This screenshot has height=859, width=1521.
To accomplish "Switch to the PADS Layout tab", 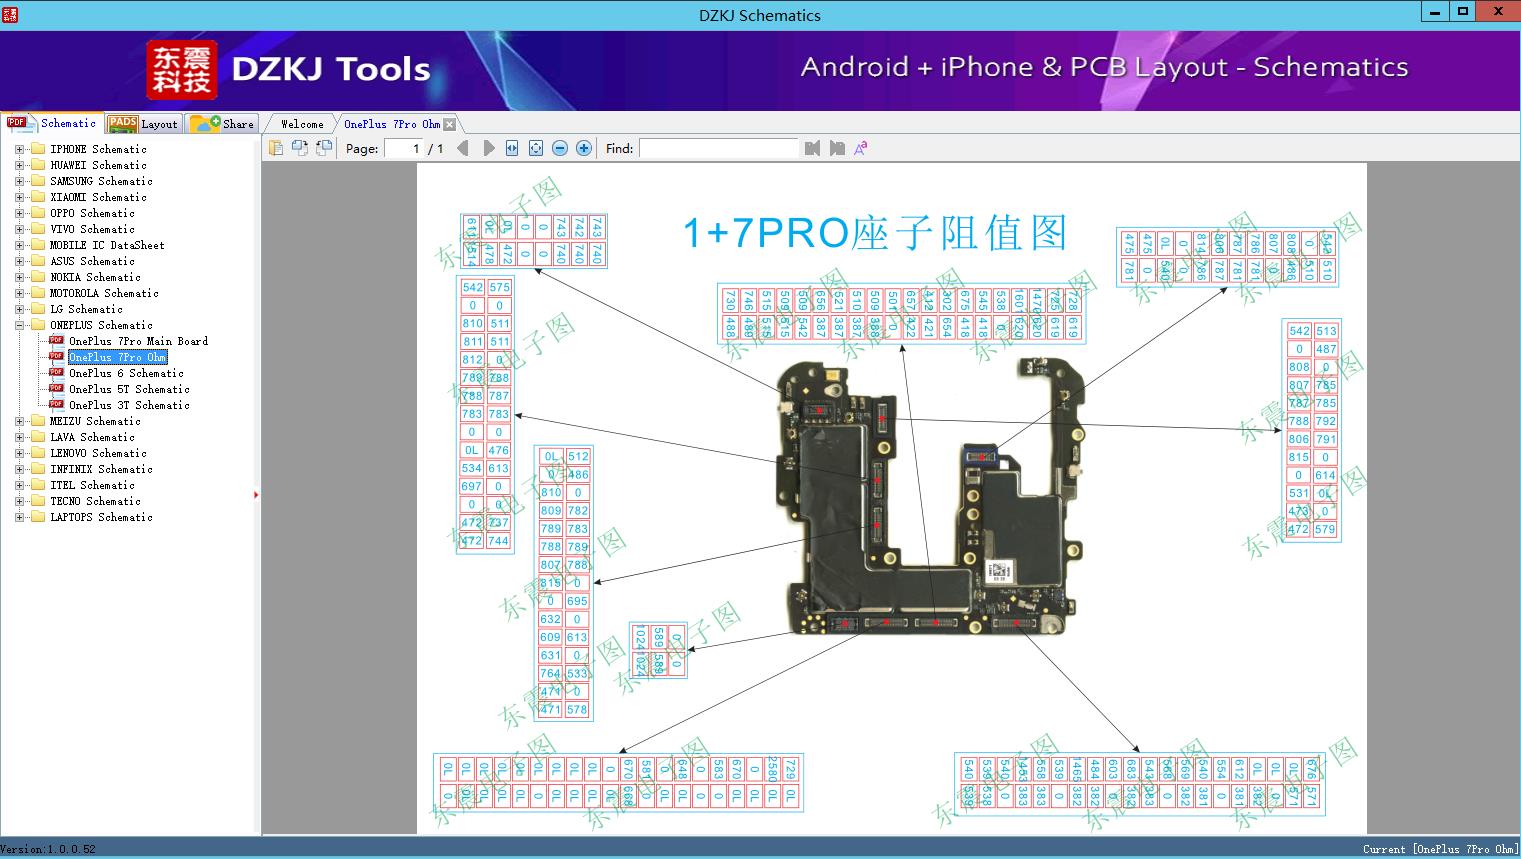I will (143, 124).
